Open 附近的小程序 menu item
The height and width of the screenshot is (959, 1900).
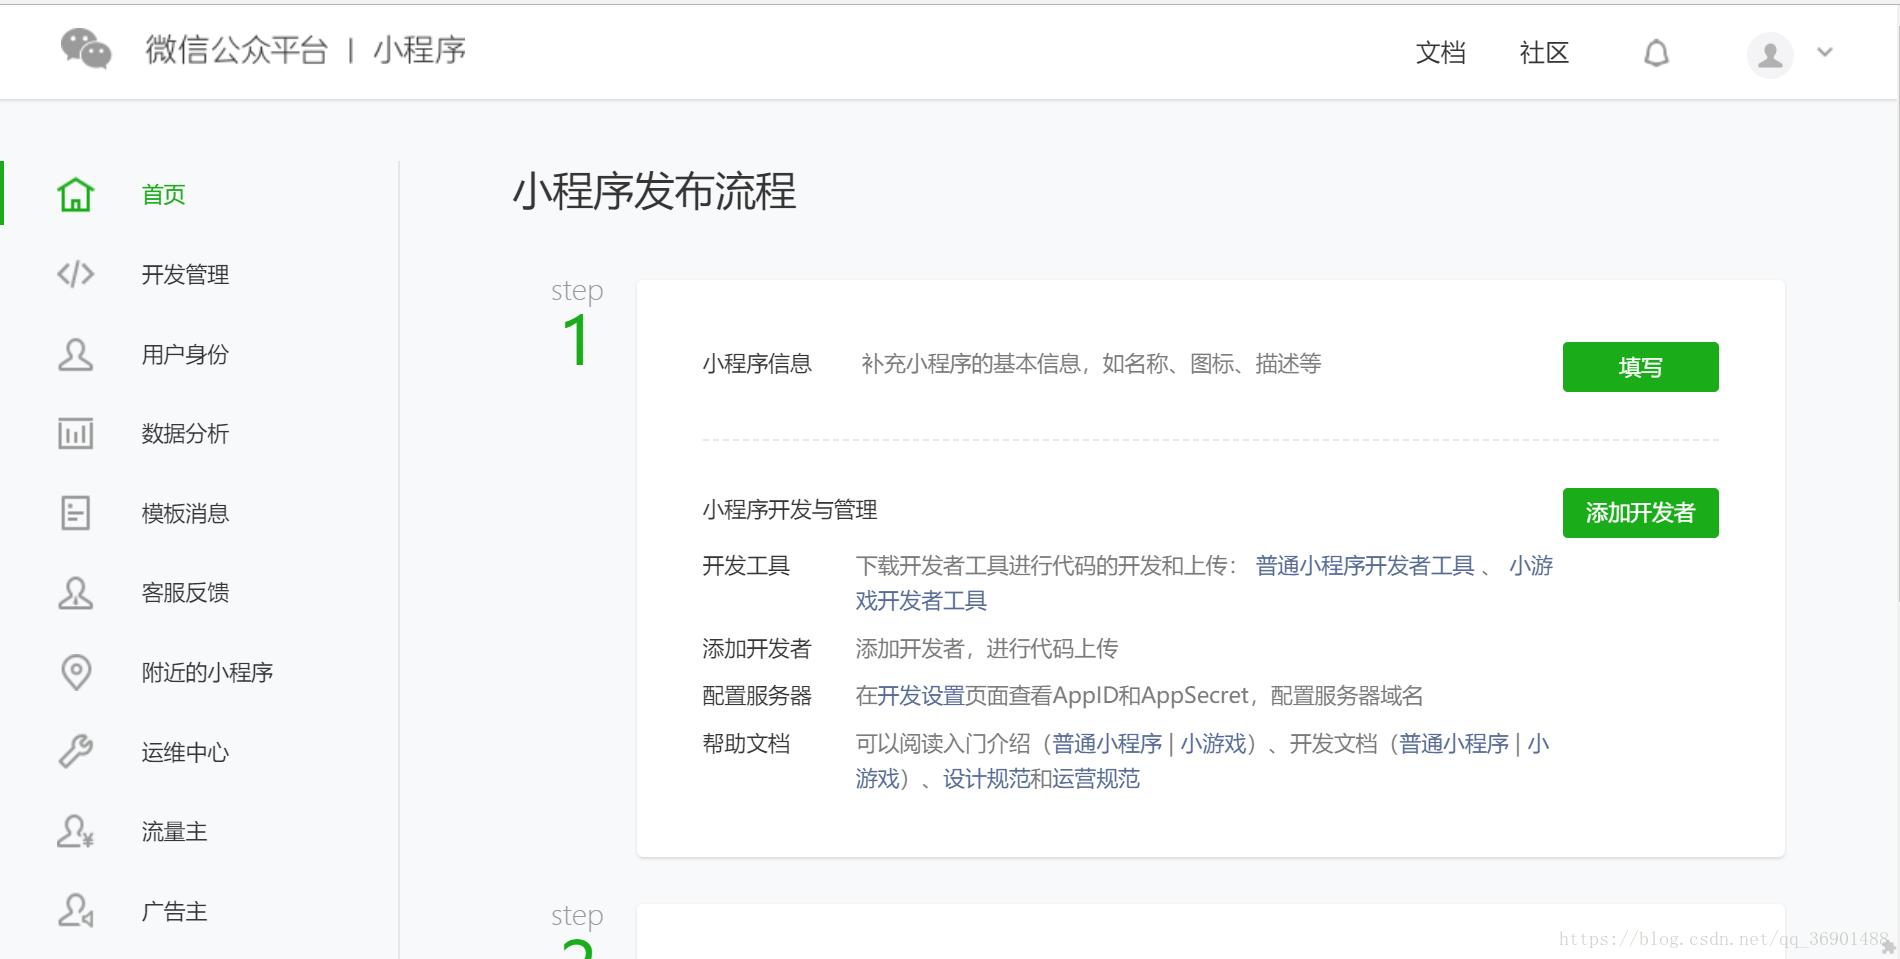point(208,672)
